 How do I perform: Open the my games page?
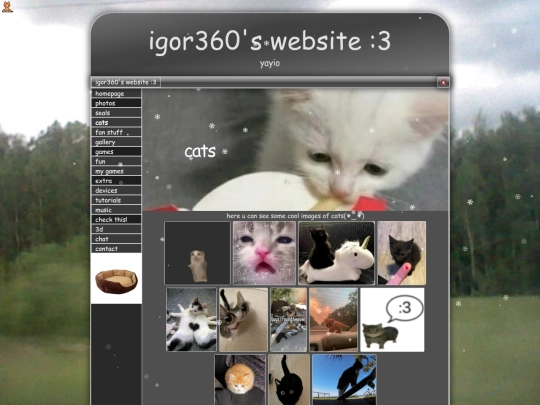click(x=116, y=171)
